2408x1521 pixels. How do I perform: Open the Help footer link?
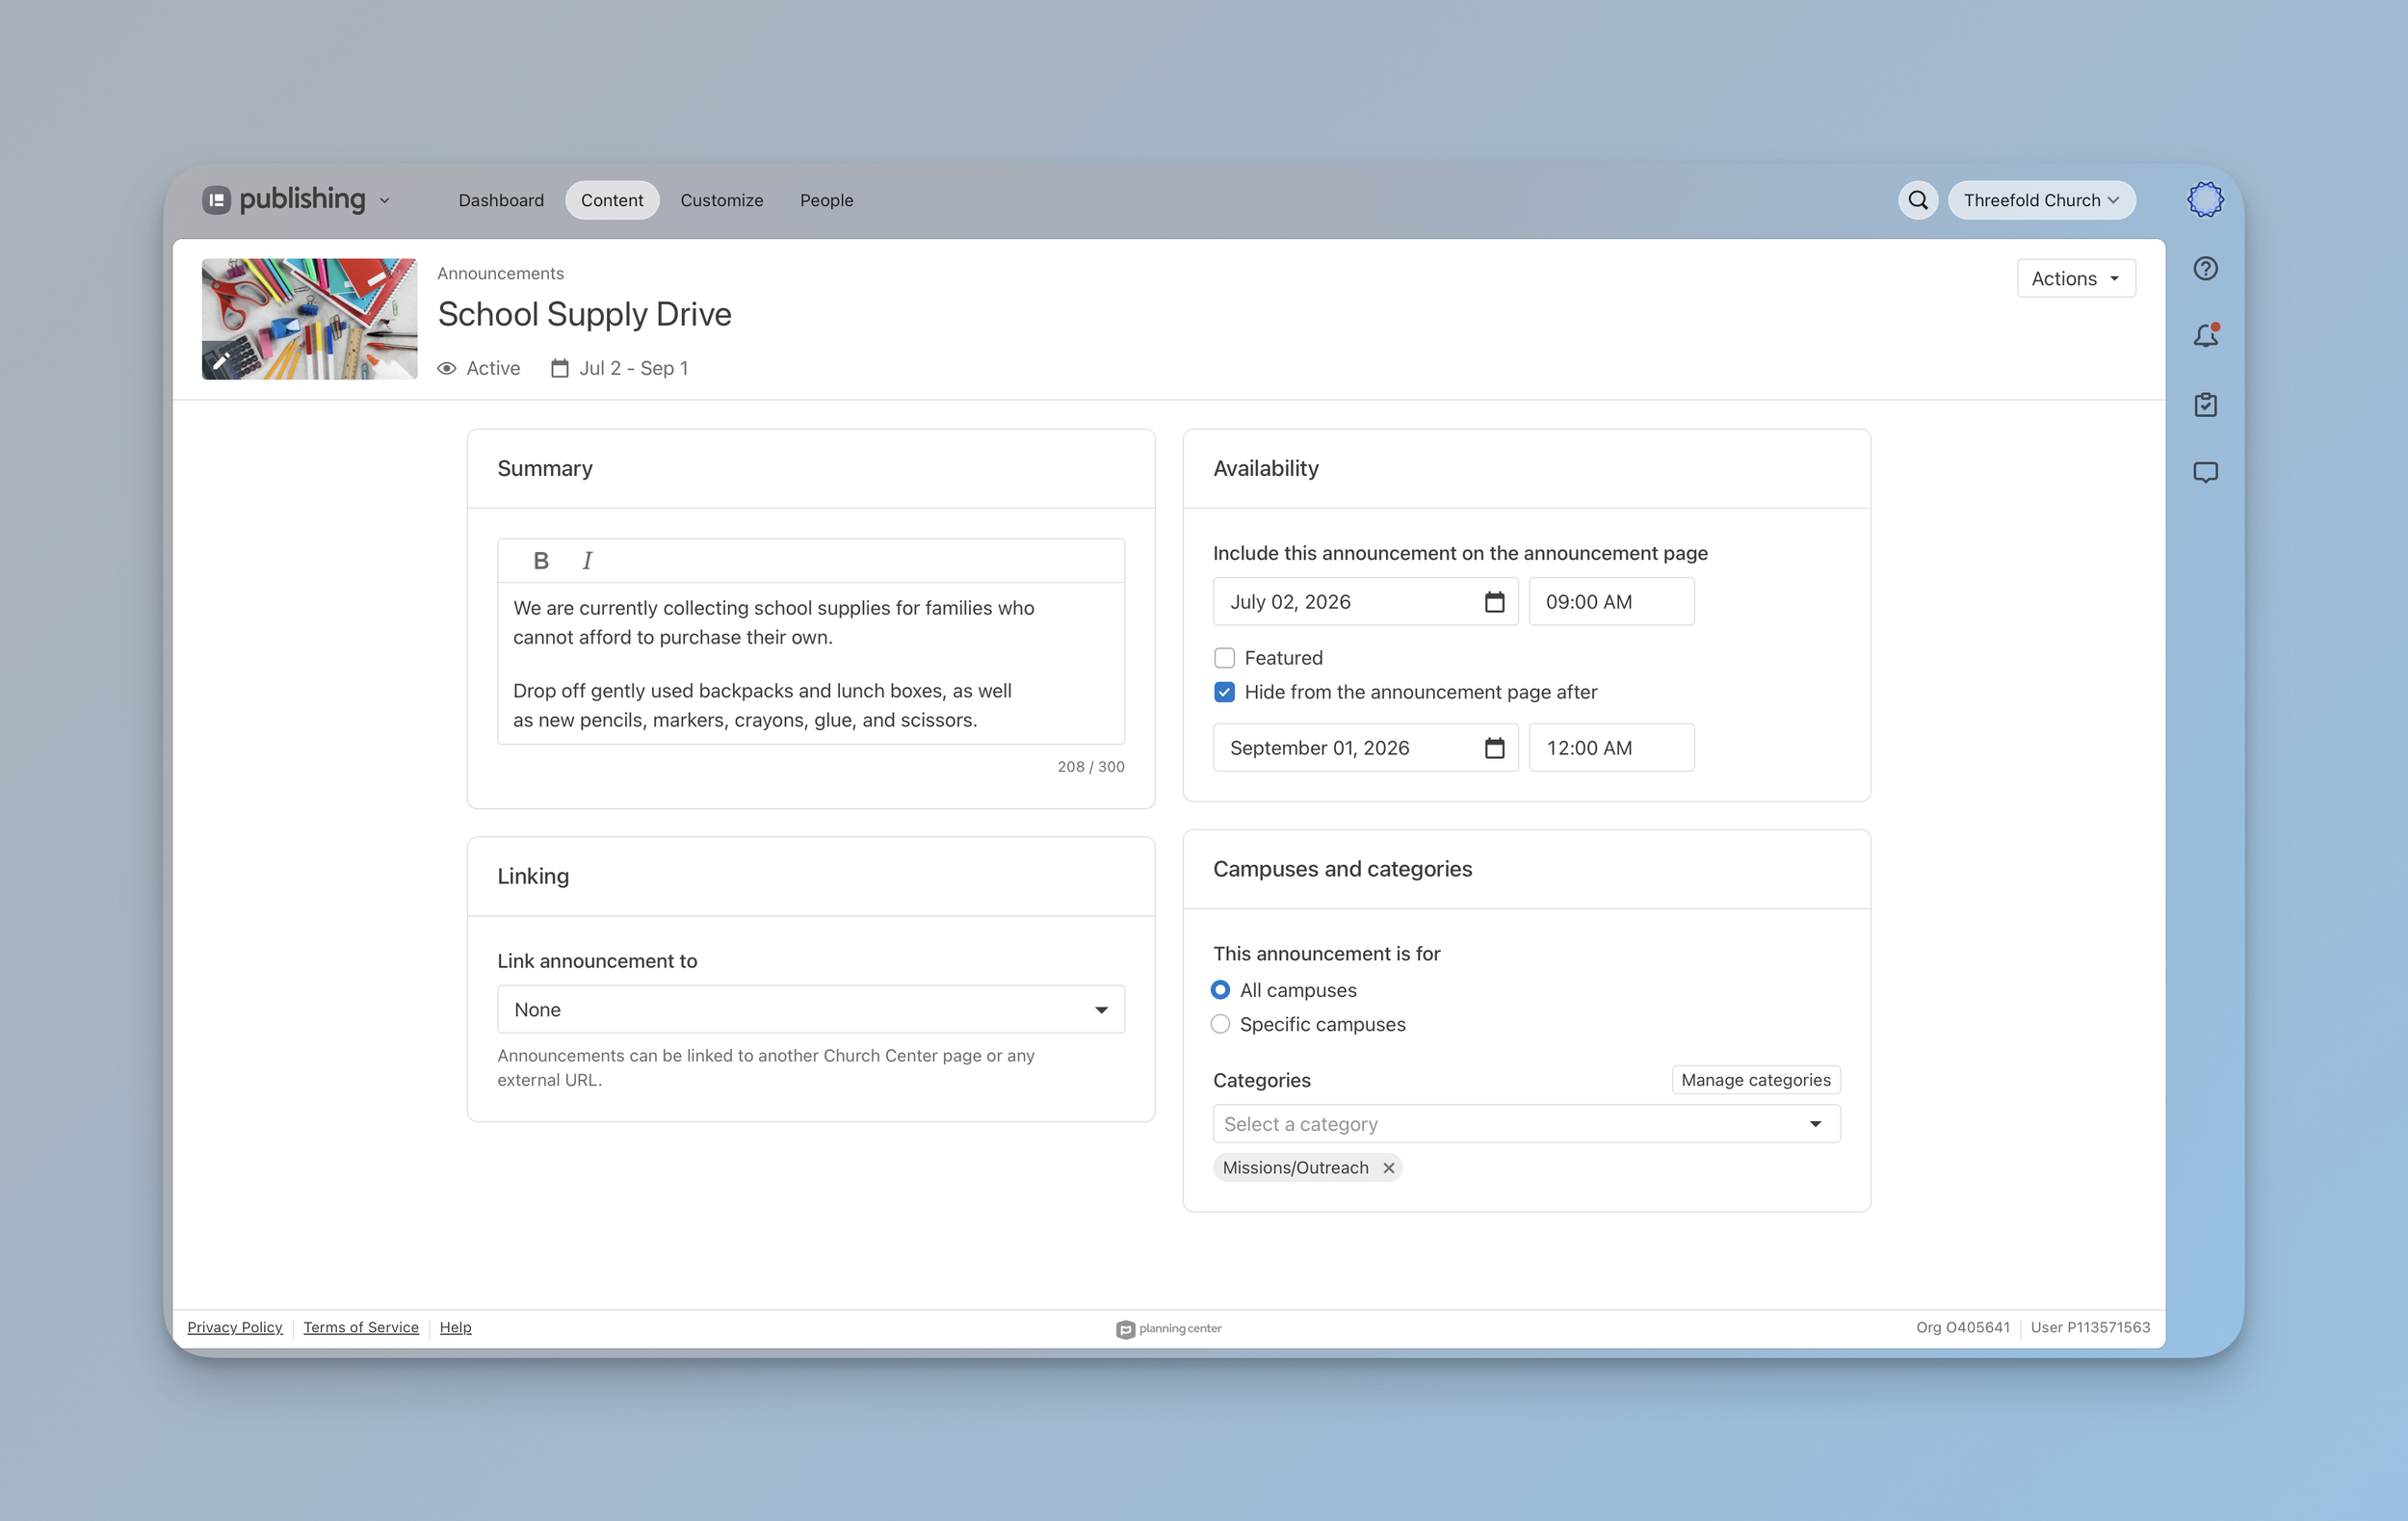pyautogui.click(x=455, y=1327)
